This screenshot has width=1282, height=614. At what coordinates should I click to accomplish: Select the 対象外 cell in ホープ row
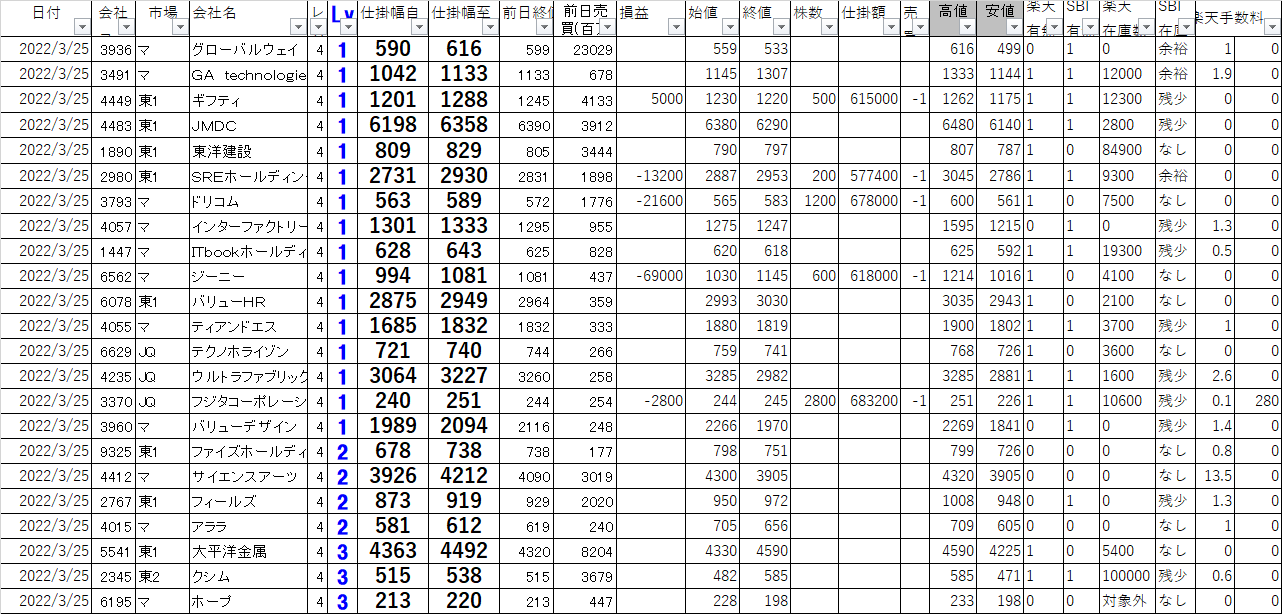tap(1127, 601)
